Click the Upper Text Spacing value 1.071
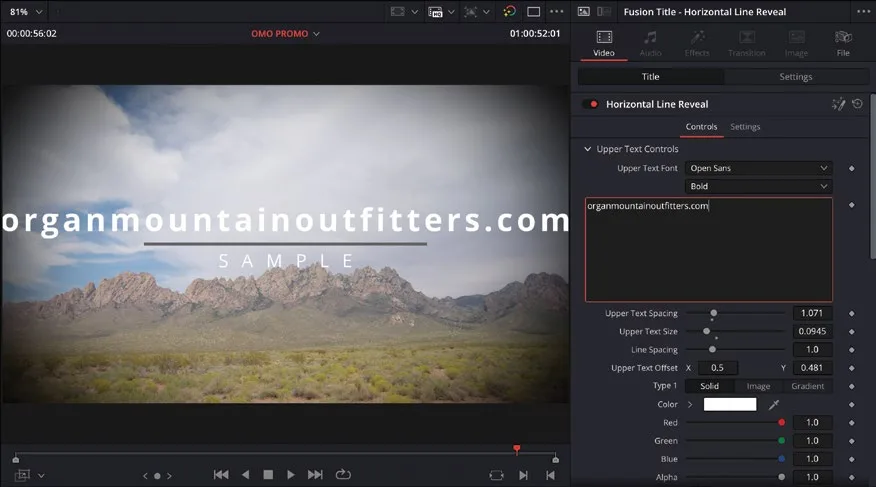Image resolution: width=876 pixels, height=487 pixels. (x=812, y=313)
